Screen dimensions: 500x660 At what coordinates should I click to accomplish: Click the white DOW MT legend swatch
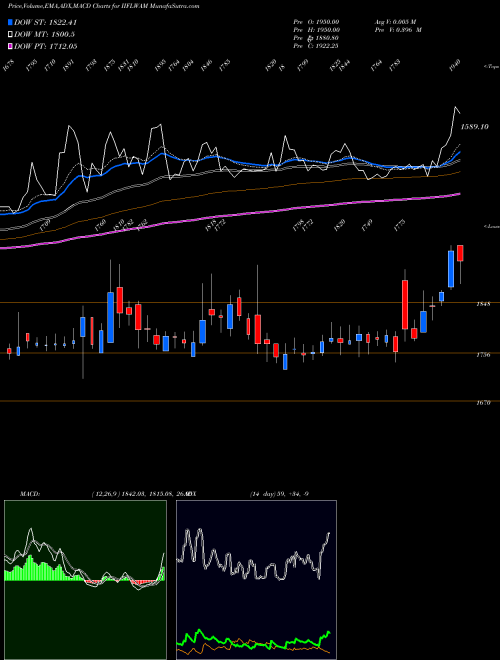pyautogui.click(x=11, y=34)
